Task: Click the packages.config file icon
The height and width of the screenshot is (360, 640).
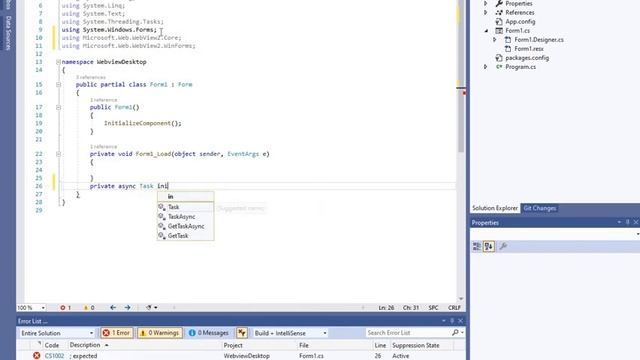Action: pos(499,58)
